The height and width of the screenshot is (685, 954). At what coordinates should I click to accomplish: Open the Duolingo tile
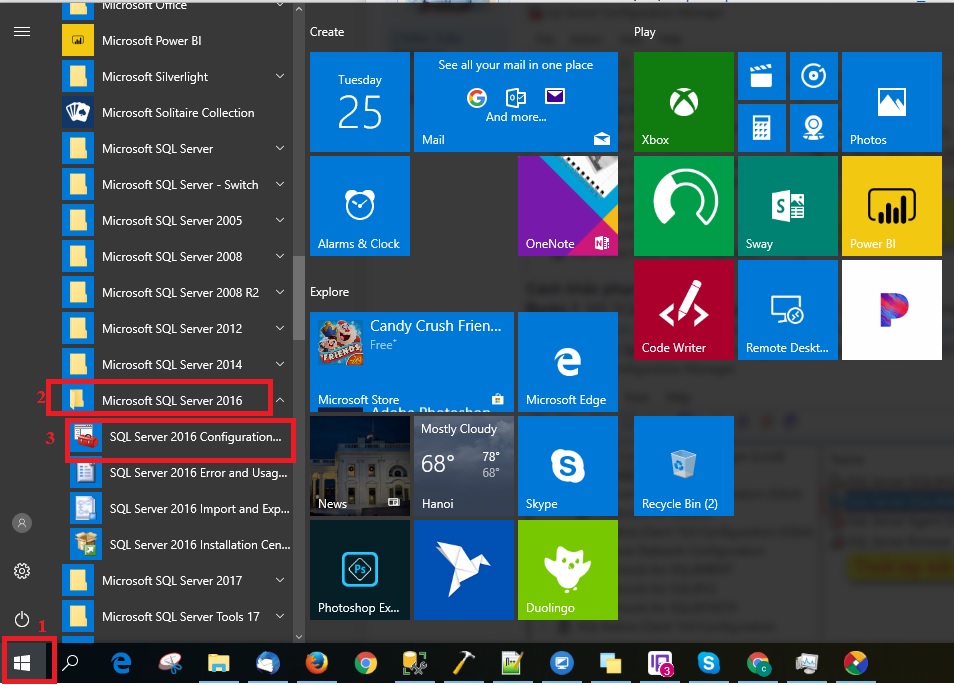tap(568, 570)
